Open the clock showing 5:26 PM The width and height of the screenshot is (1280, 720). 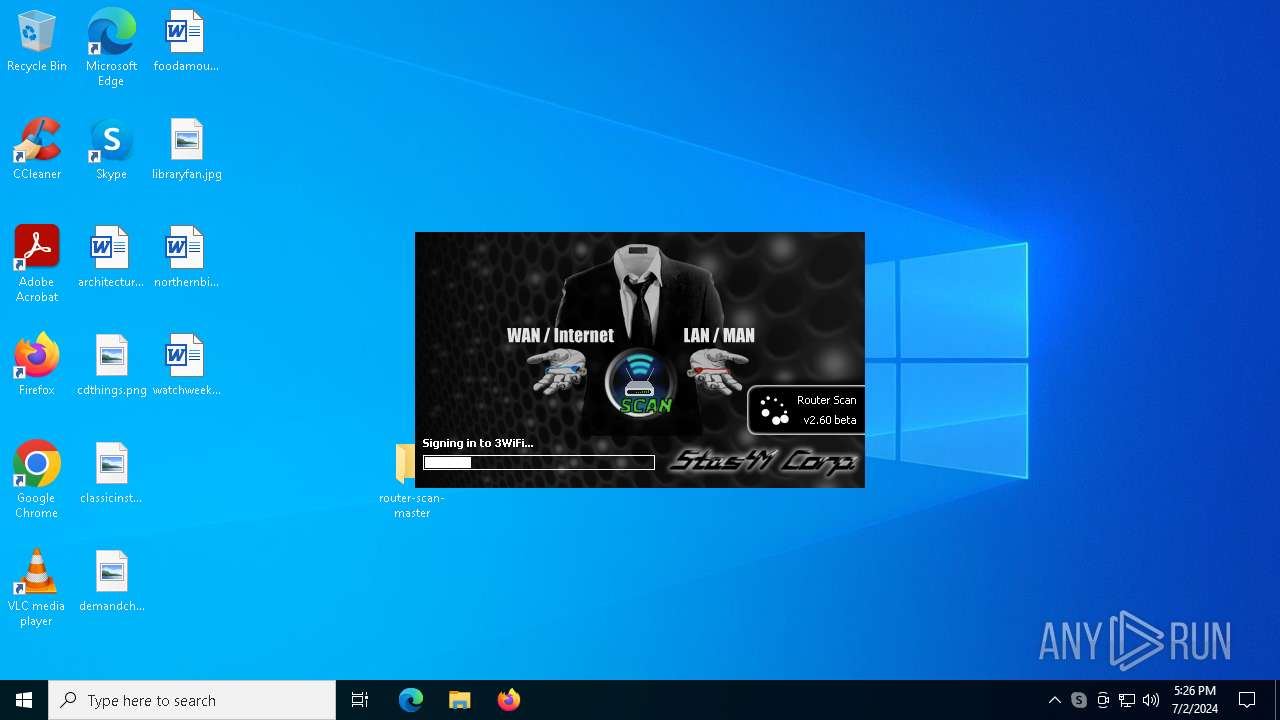pyautogui.click(x=1195, y=700)
